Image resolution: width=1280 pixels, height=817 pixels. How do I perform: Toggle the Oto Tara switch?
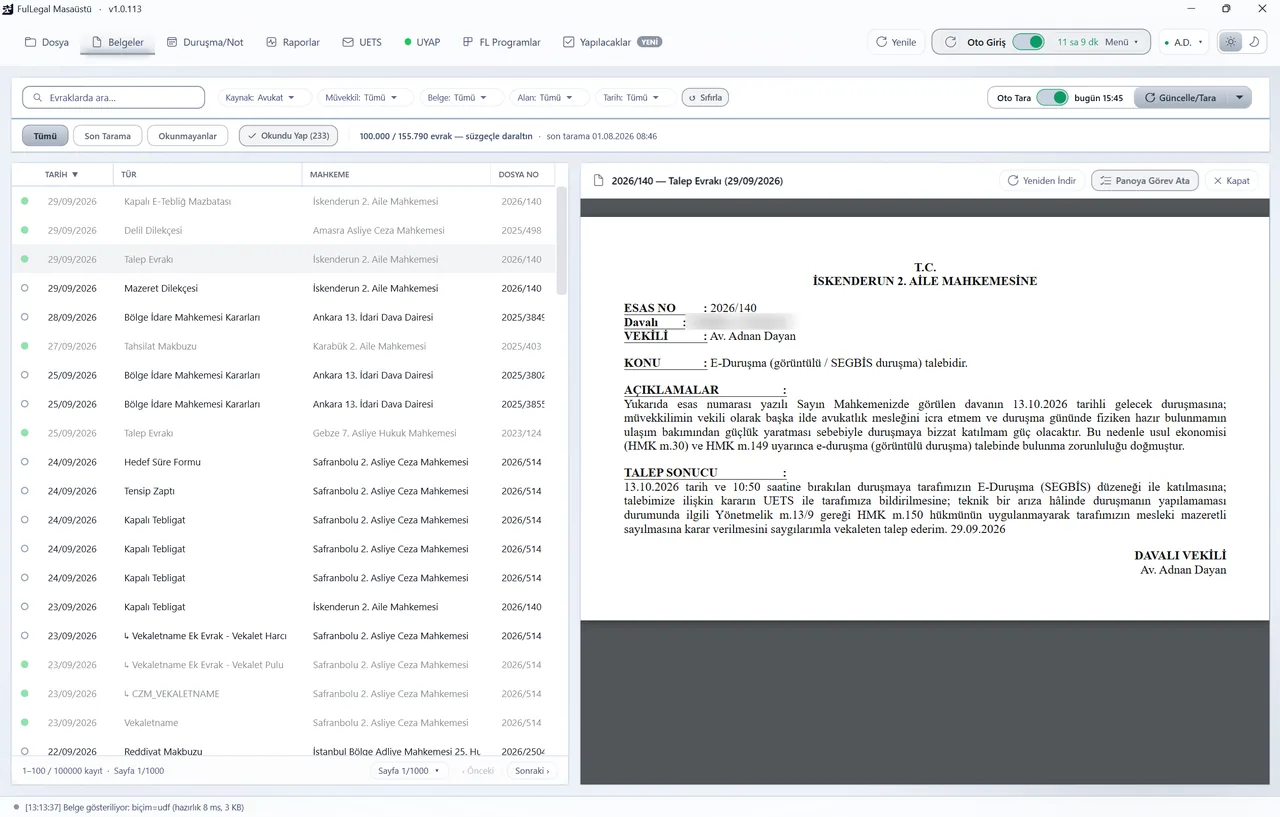coord(1052,98)
